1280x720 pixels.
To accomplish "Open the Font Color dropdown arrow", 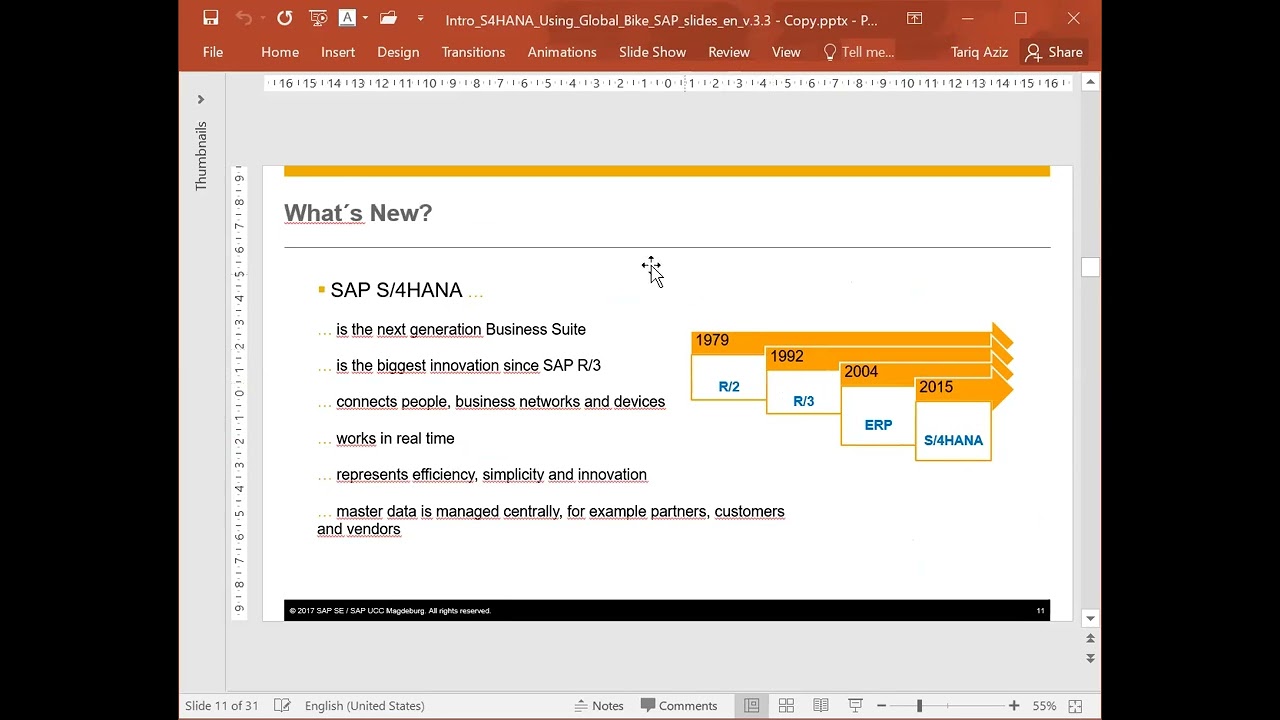I will coord(366,18).
